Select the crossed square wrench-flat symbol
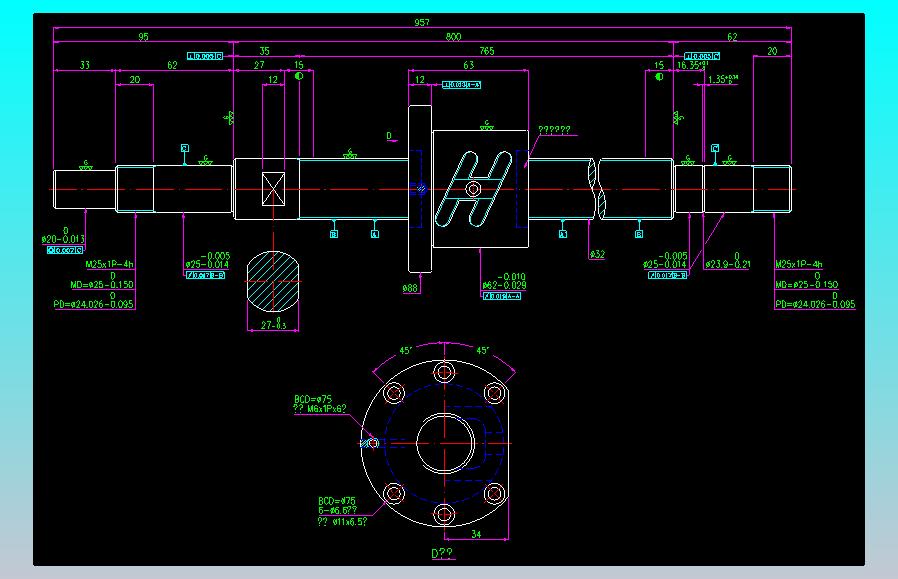The image size is (898, 579). 273,189
